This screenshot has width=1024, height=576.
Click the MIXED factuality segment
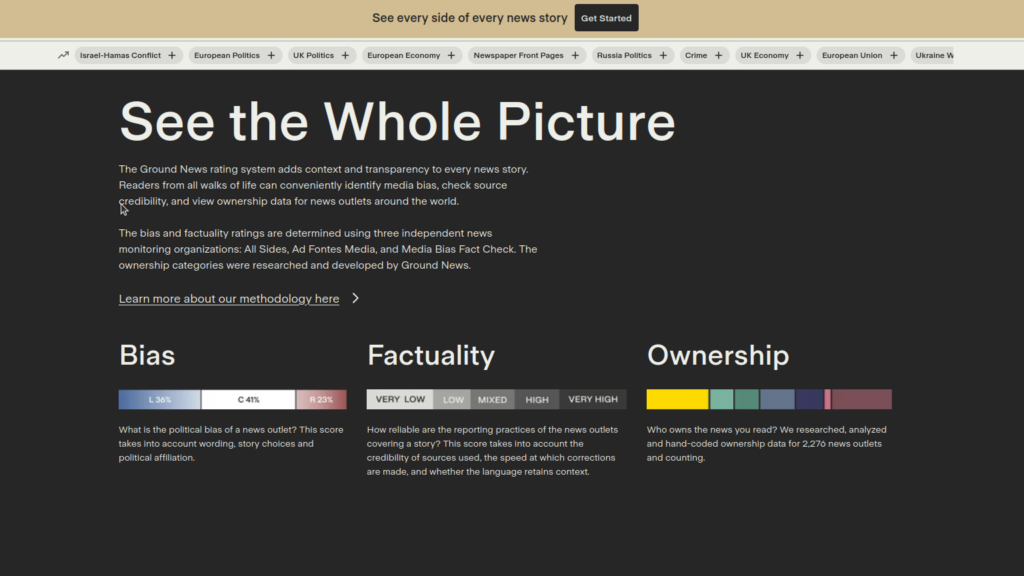(x=492, y=400)
